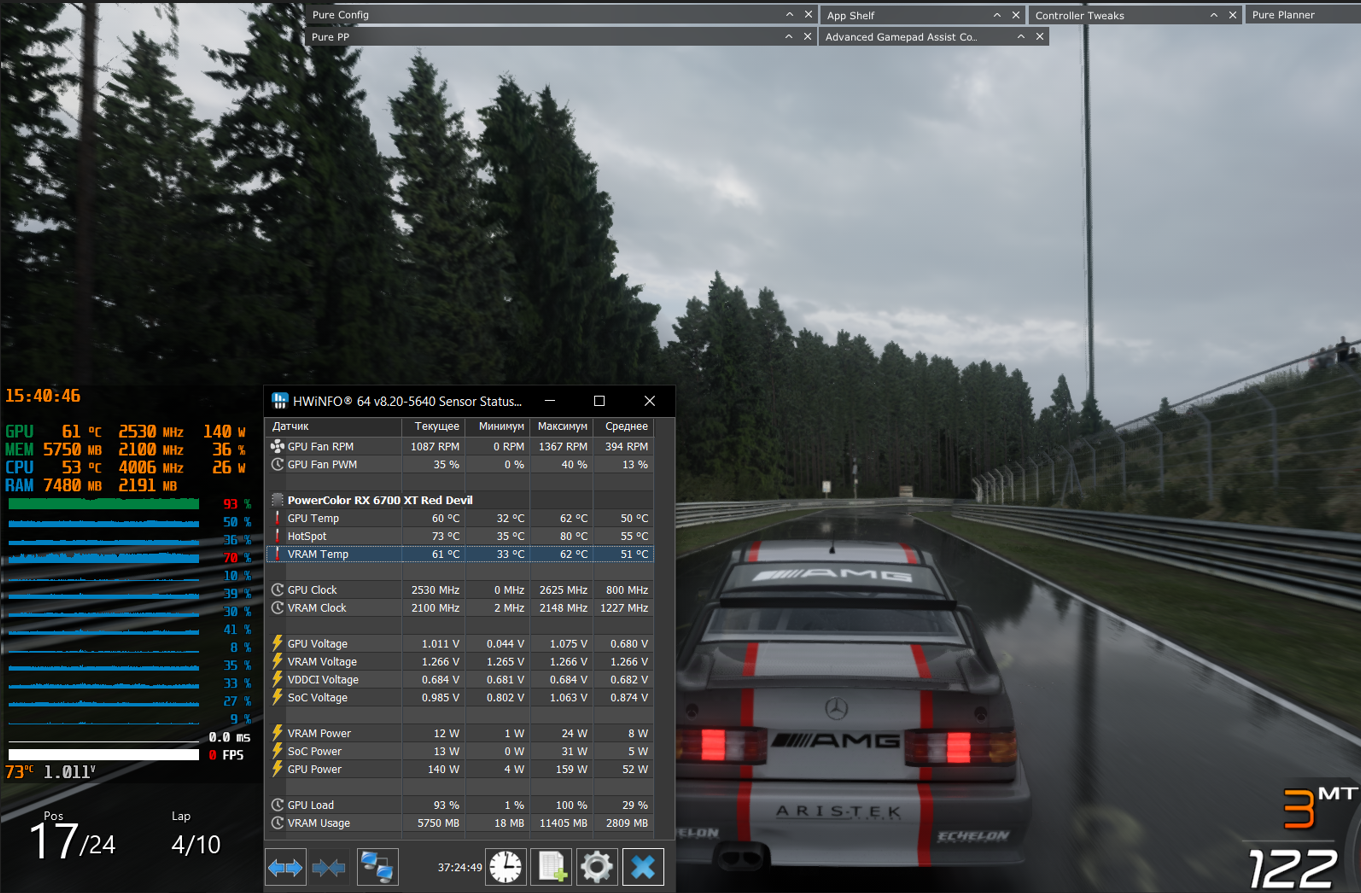Click the Pure Planner window title
This screenshot has height=893, width=1361.
[1283, 15]
